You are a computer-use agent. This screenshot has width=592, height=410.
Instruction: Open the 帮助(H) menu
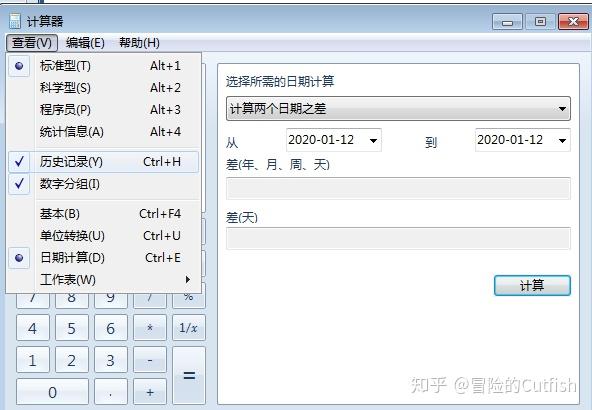click(x=139, y=43)
